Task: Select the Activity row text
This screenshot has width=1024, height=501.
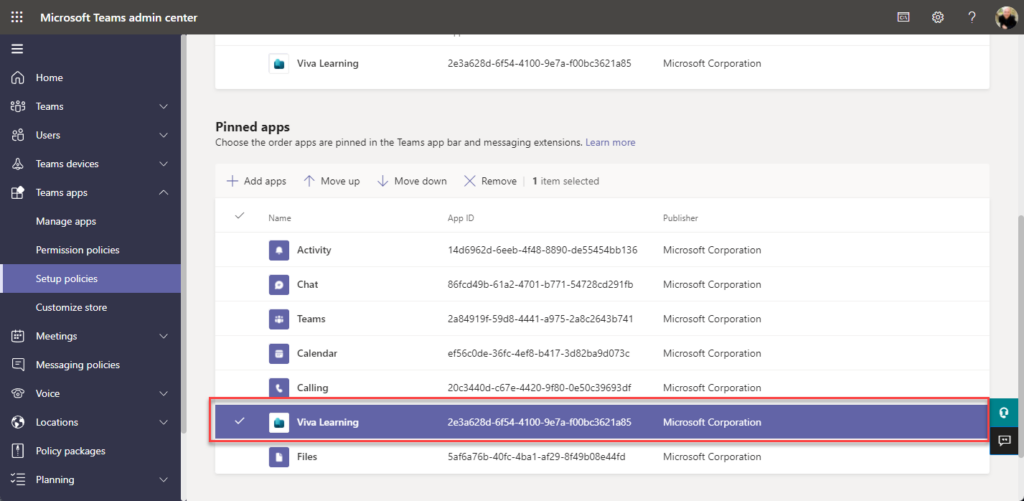Action: pyautogui.click(x=313, y=250)
